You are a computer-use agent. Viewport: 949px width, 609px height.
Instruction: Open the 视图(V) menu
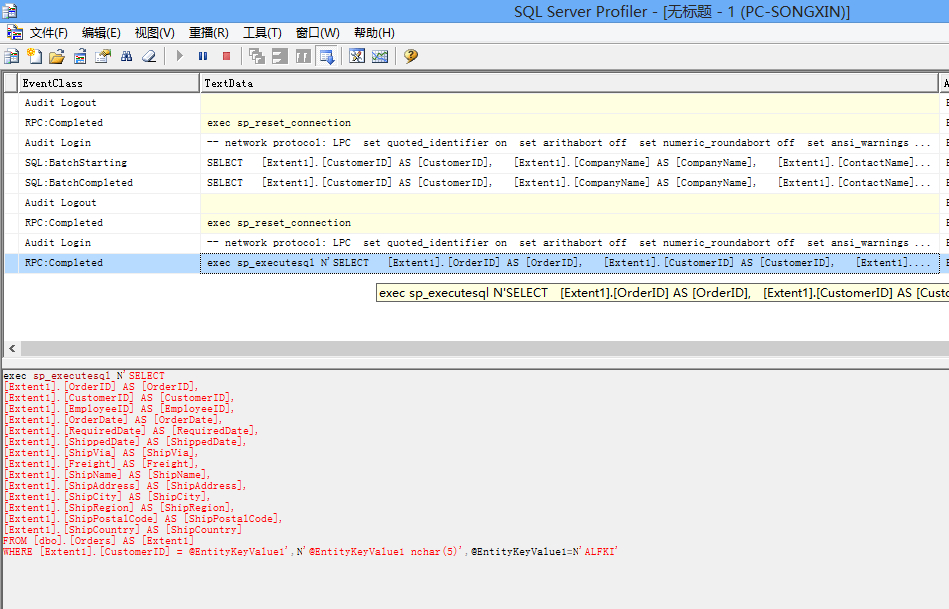pos(154,33)
